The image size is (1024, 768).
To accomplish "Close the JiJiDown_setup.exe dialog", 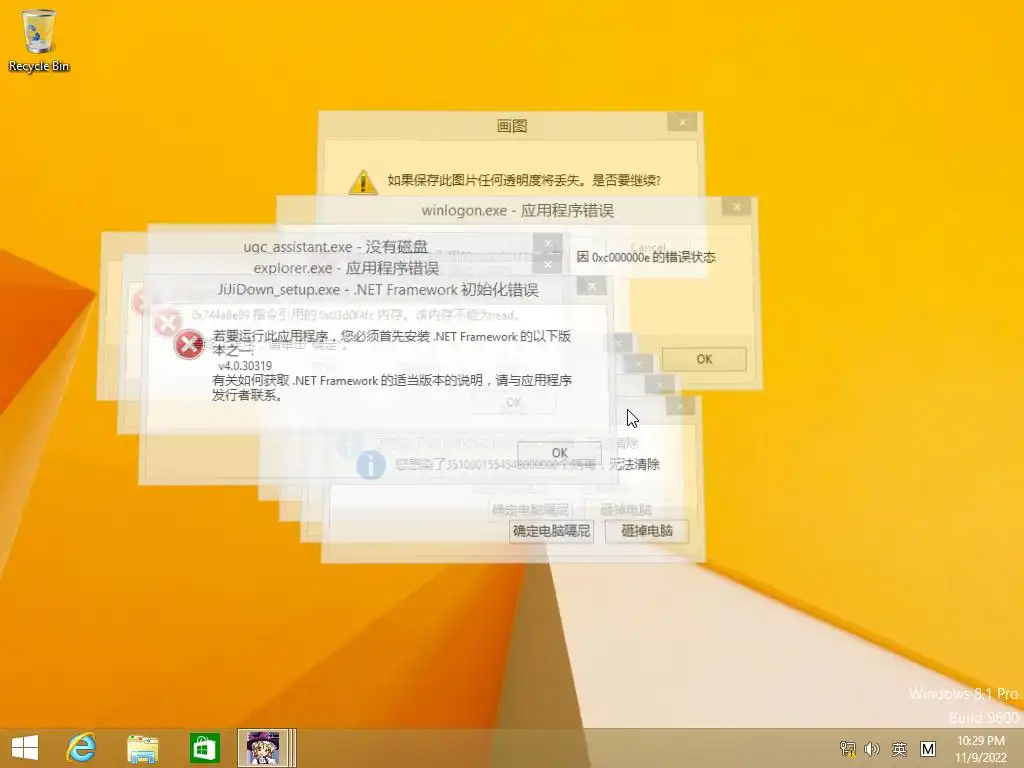I will point(592,285).
